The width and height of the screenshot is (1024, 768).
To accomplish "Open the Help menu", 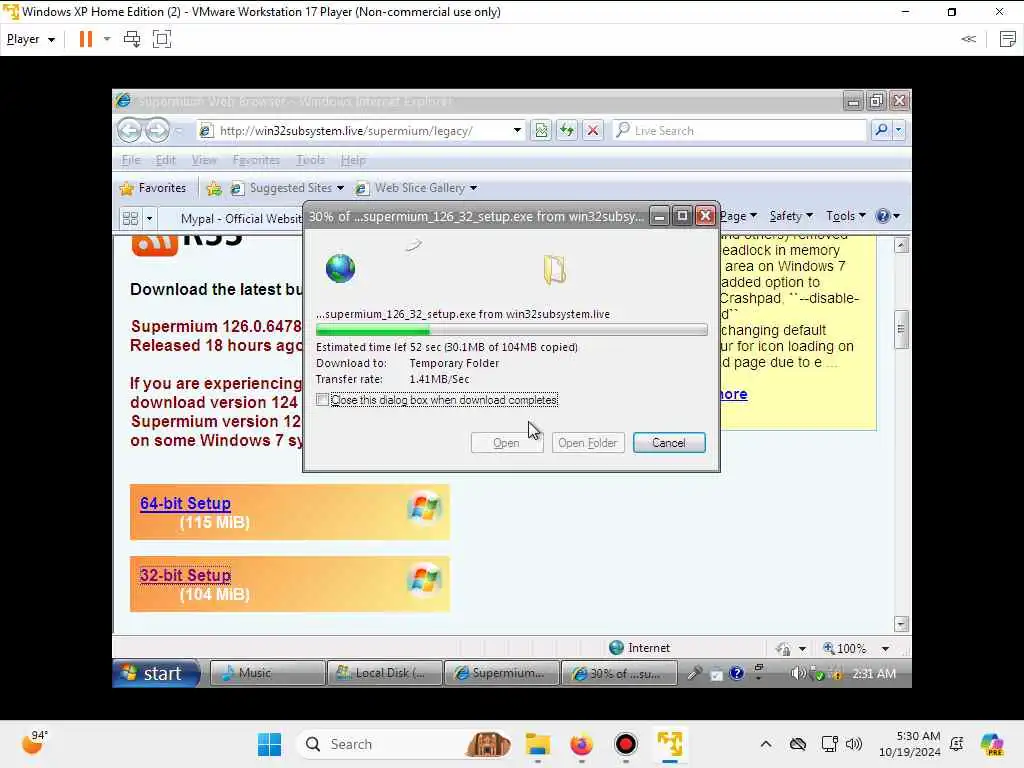I will [353, 160].
